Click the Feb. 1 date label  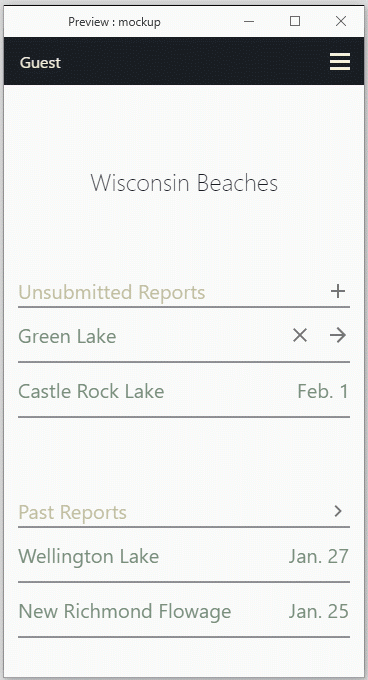[323, 391]
